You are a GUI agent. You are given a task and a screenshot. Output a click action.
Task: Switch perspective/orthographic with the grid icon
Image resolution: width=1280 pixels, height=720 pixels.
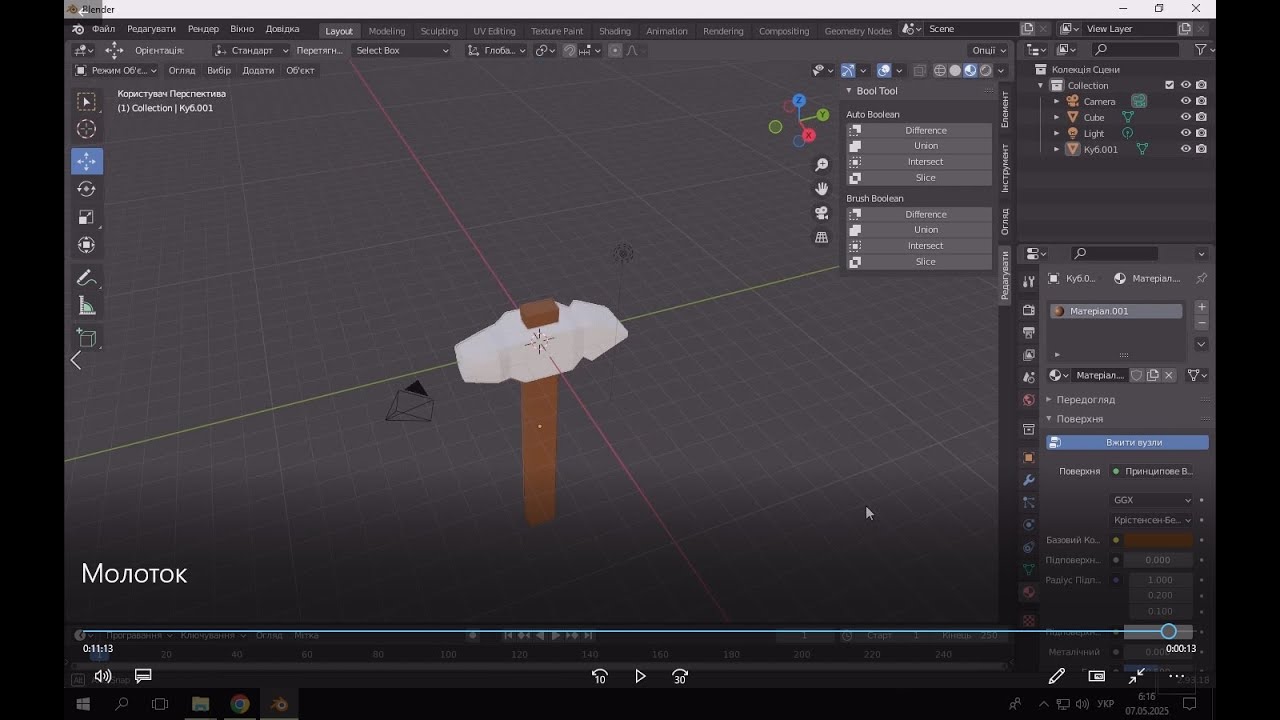[x=822, y=237]
